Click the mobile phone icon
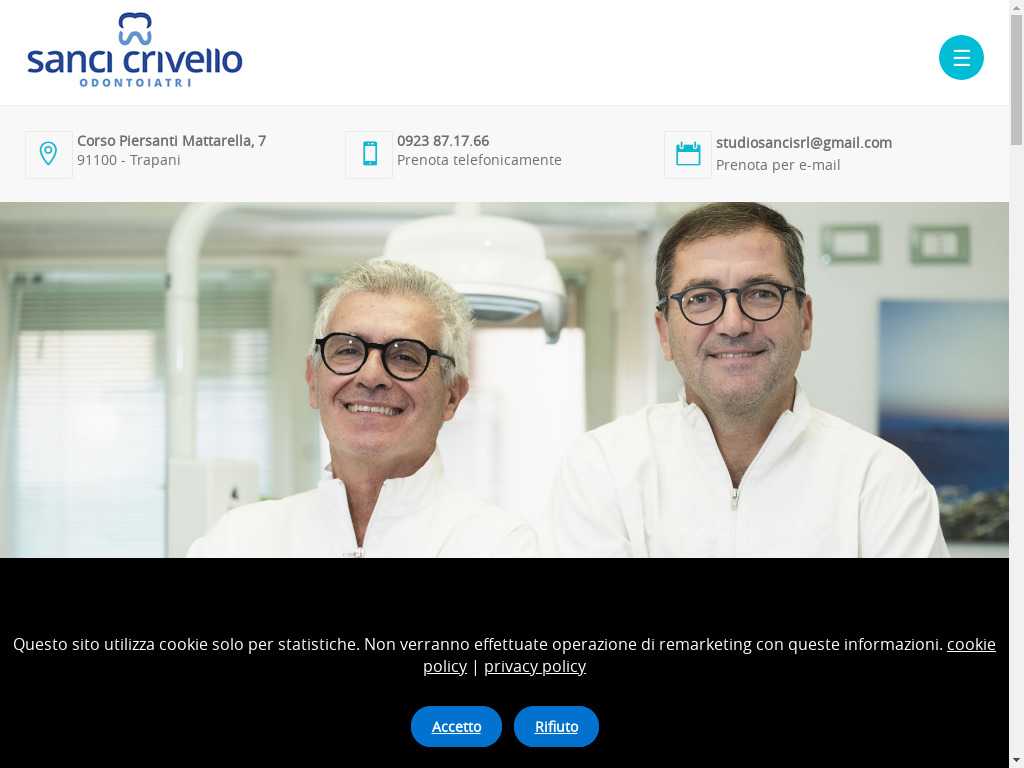Image resolution: width=1024 pixels, height=768 pixels. pos(369,154)
